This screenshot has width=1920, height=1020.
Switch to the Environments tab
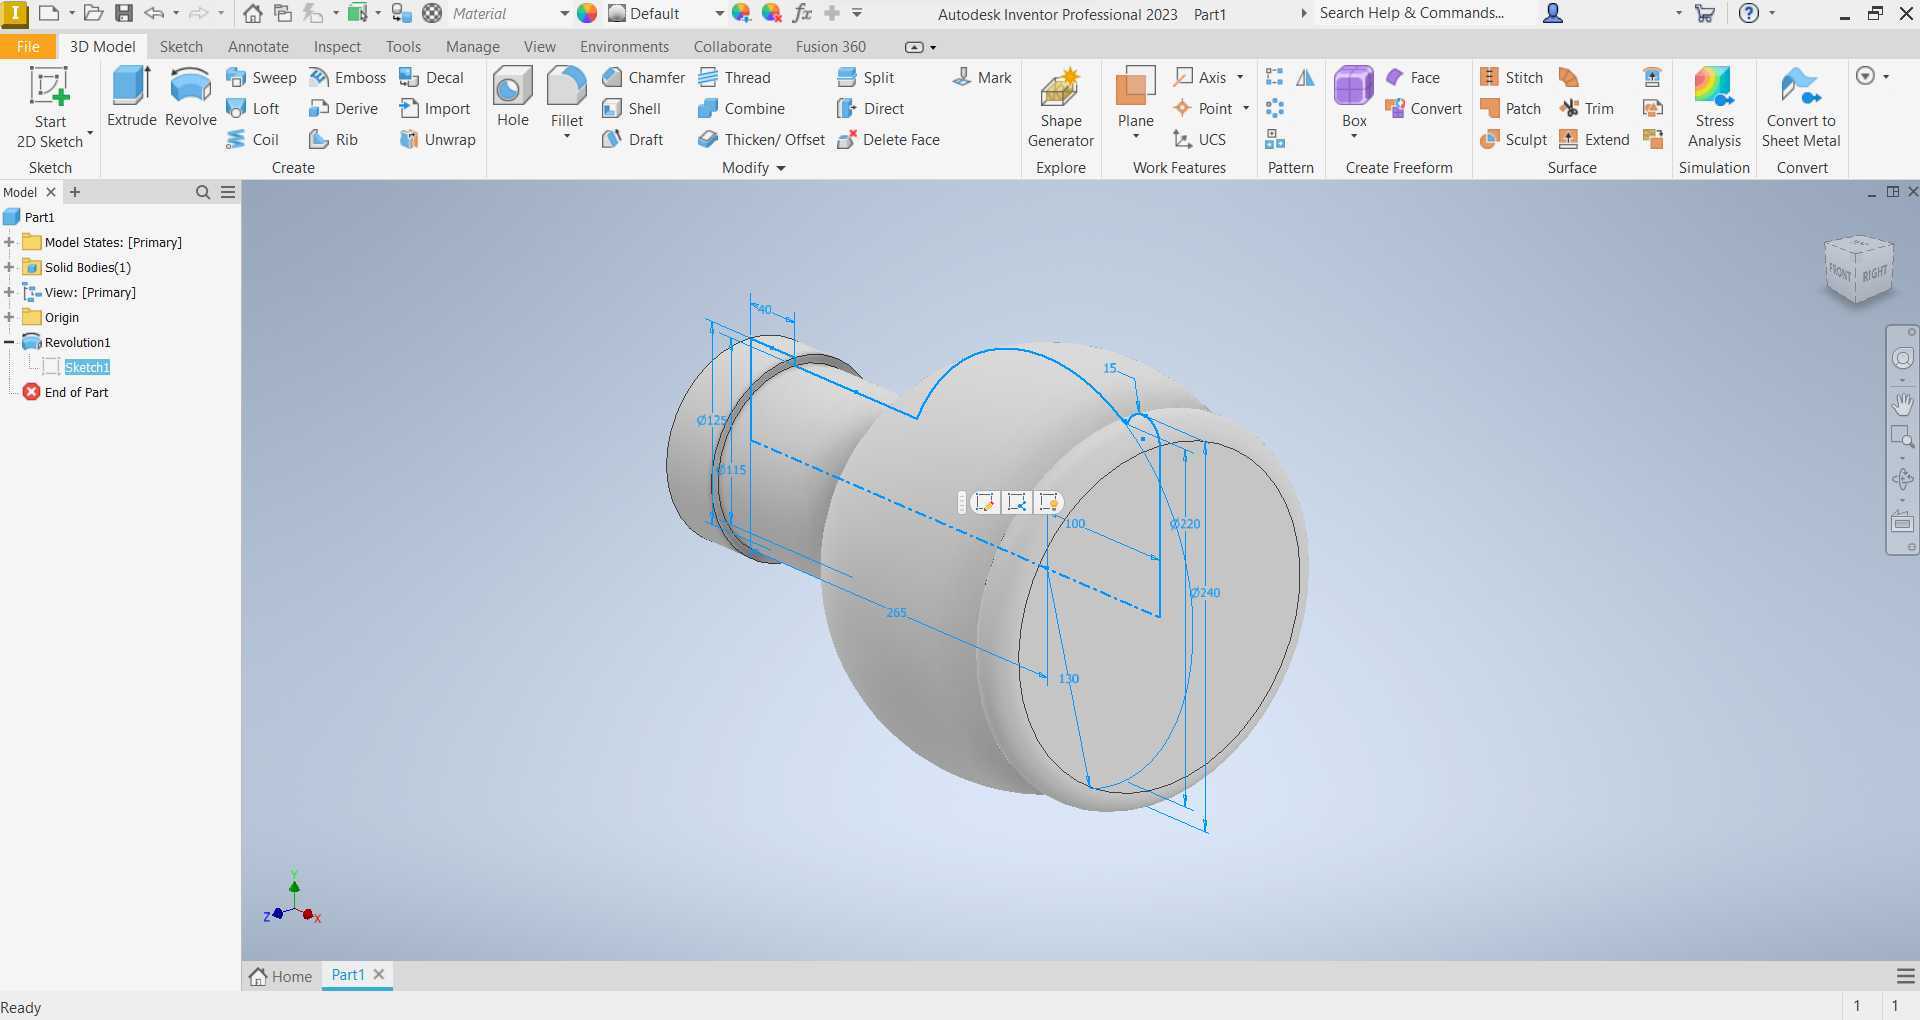coord(624,46)
